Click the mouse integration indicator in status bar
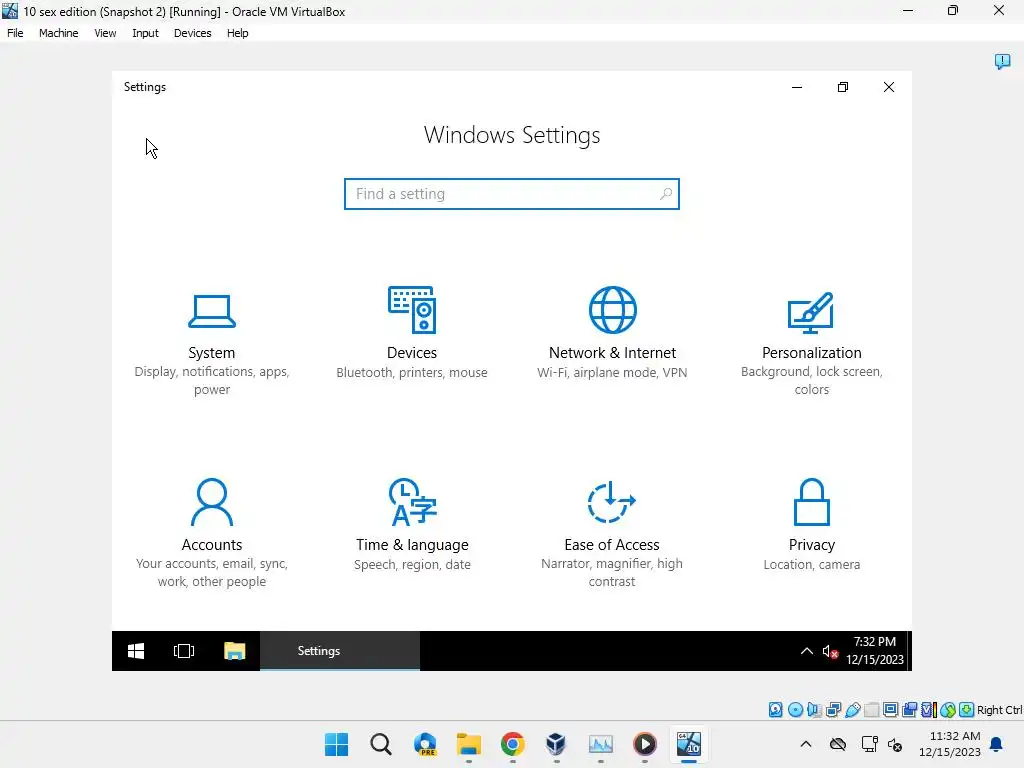Image resolution: width=1024 pixels, height=768 pixels. point(948,710)
